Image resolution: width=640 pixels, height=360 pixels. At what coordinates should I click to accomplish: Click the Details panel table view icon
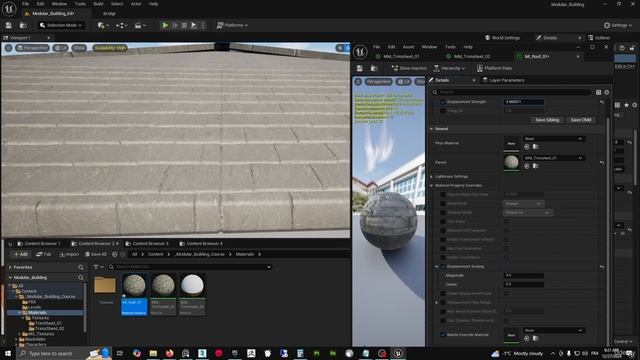coord(598,93)
